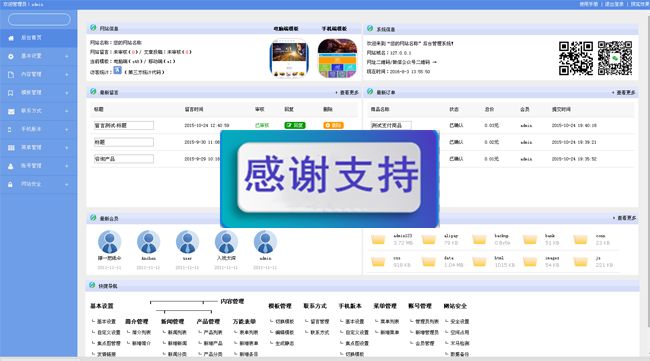This screenshot has width=650, height=361.
Task: Click the blue statistics icon after 访客统计
Action: point(118,70)
